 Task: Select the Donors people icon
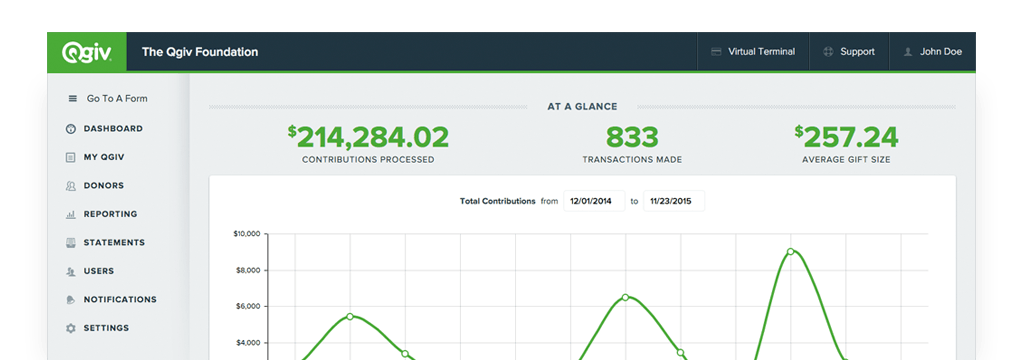click(71, 186)
